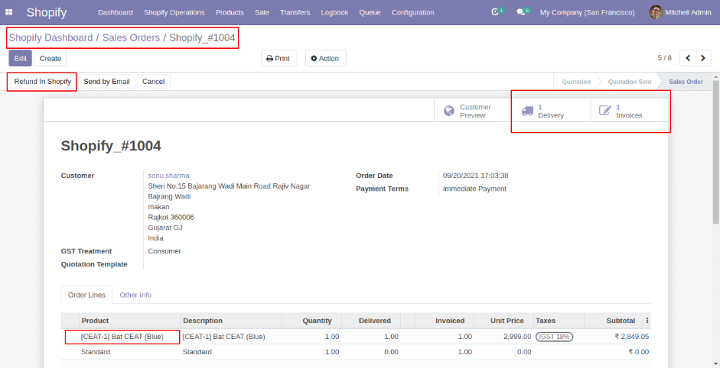Click the record pager 5 / 8
Image resolution: width=720 pixels, height=368 pixels.
[x=664, y=58]
